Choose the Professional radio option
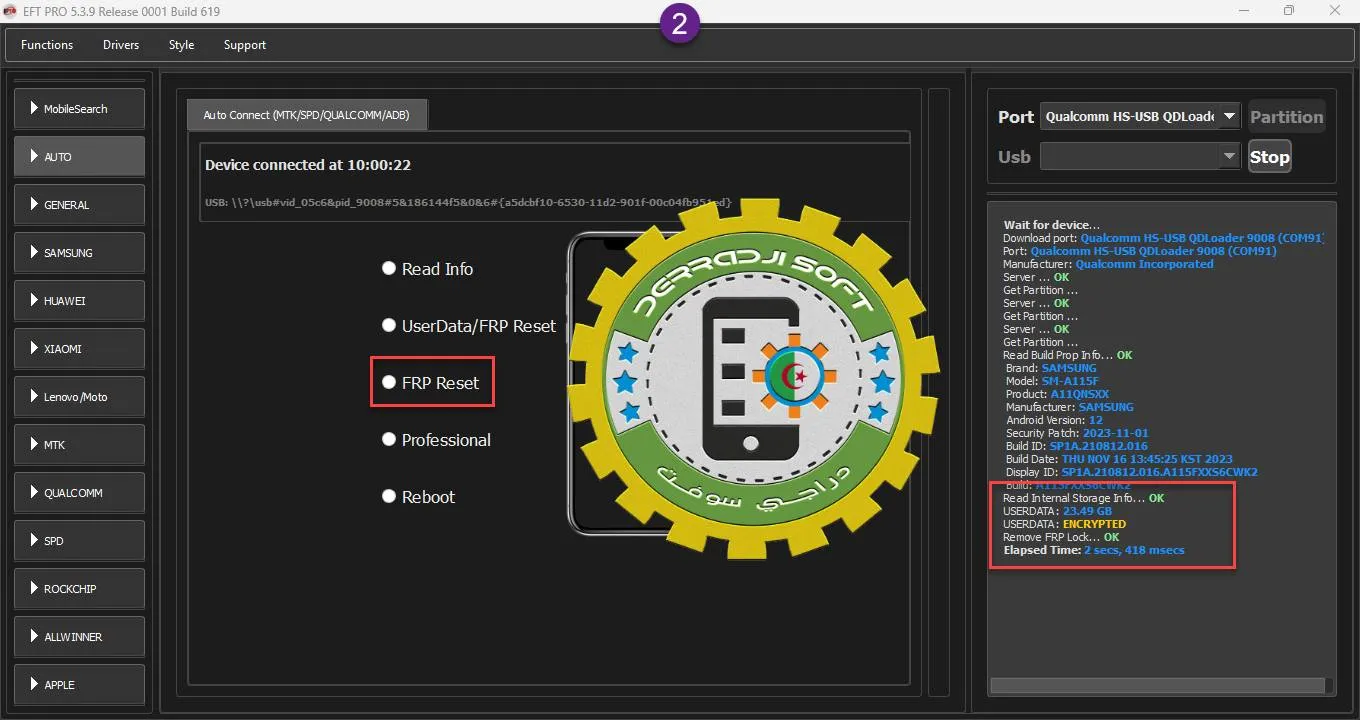Screen dimensions: 1360x720 click(x=389, y=440)
